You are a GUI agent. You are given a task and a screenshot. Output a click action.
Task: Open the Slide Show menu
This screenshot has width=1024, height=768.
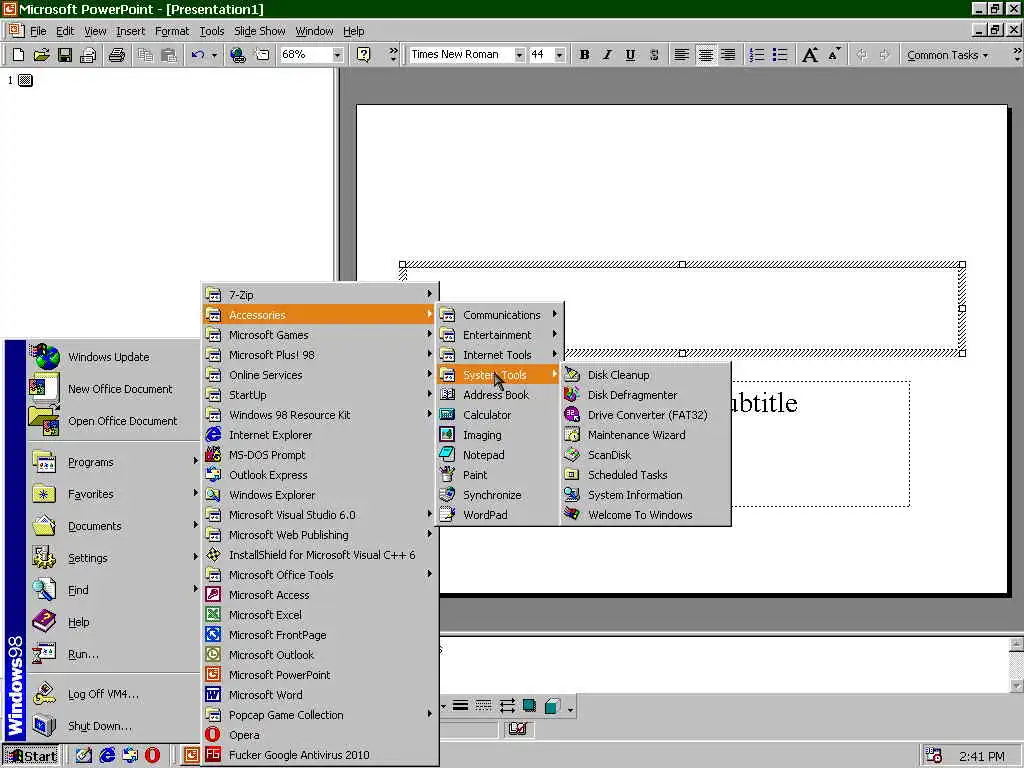click(259, 31)
